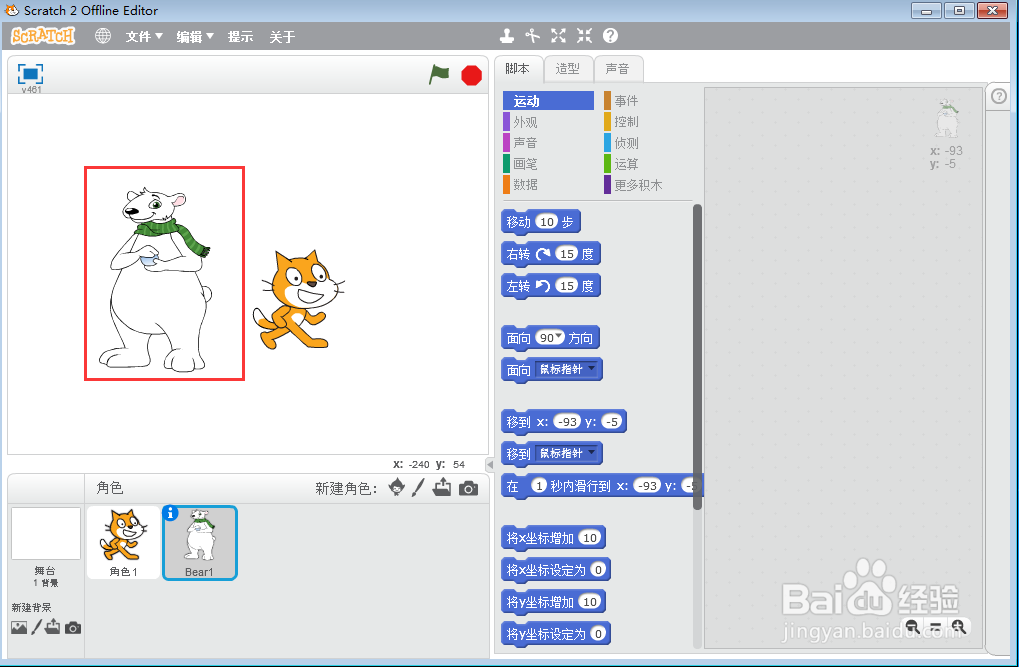Click the green flag to start

tap(439, 74)
